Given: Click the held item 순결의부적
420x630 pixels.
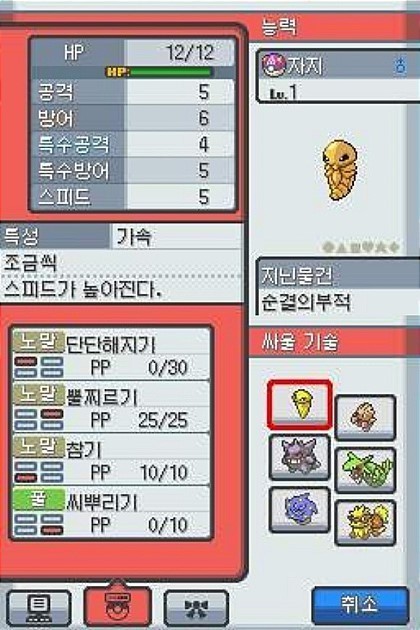Looking at the screenshot, I should [305, 303].
